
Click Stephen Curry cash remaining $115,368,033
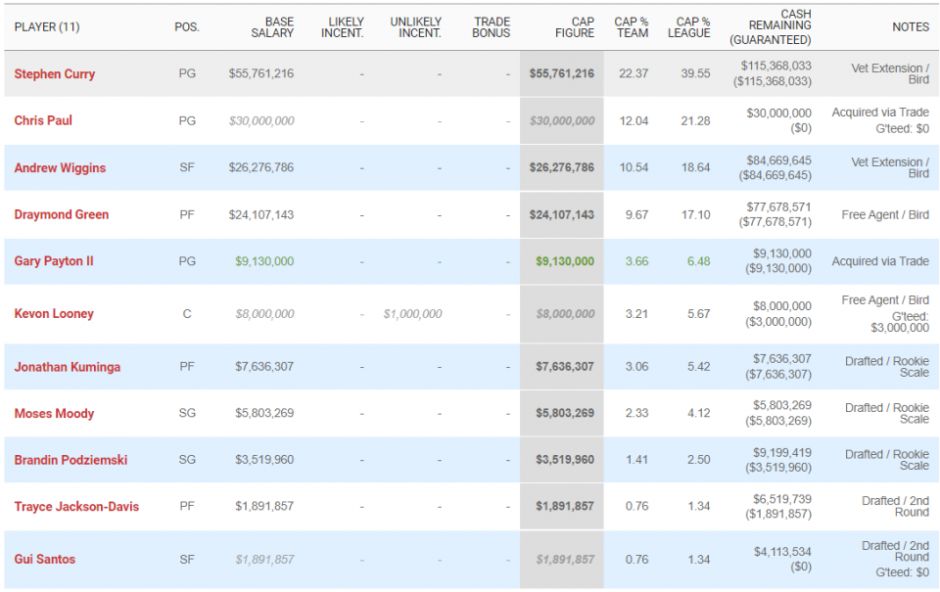776,66
